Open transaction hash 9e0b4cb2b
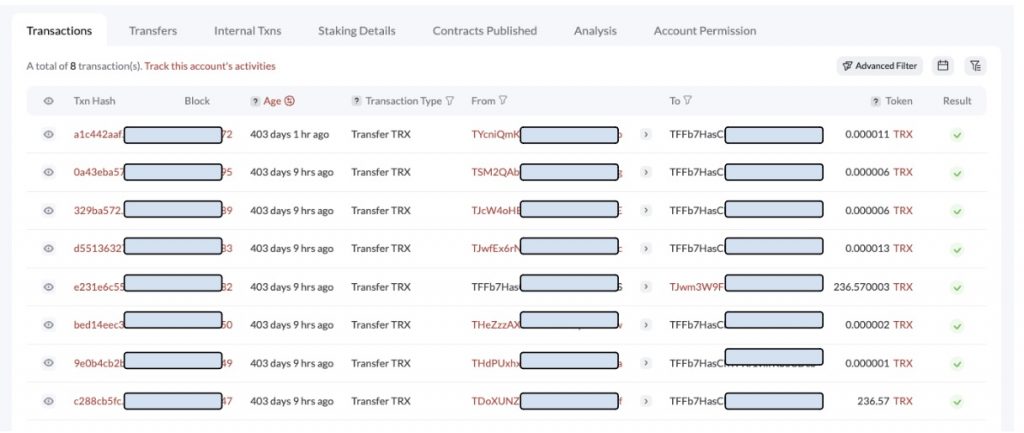 pos(99,363)
